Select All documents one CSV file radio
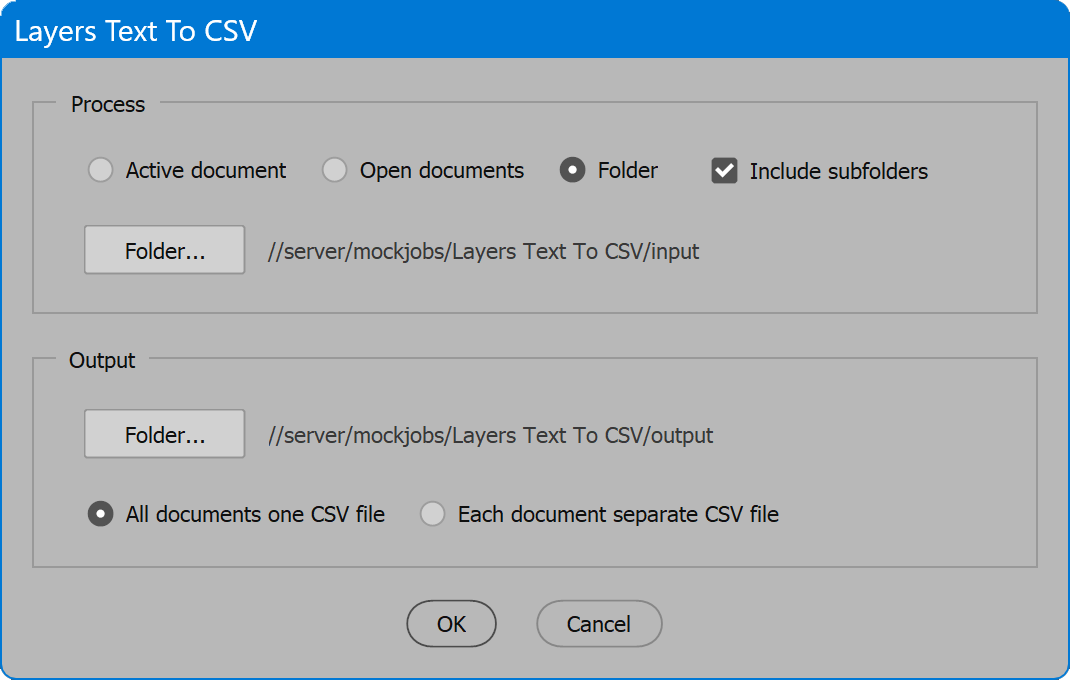 pos(100,513)
